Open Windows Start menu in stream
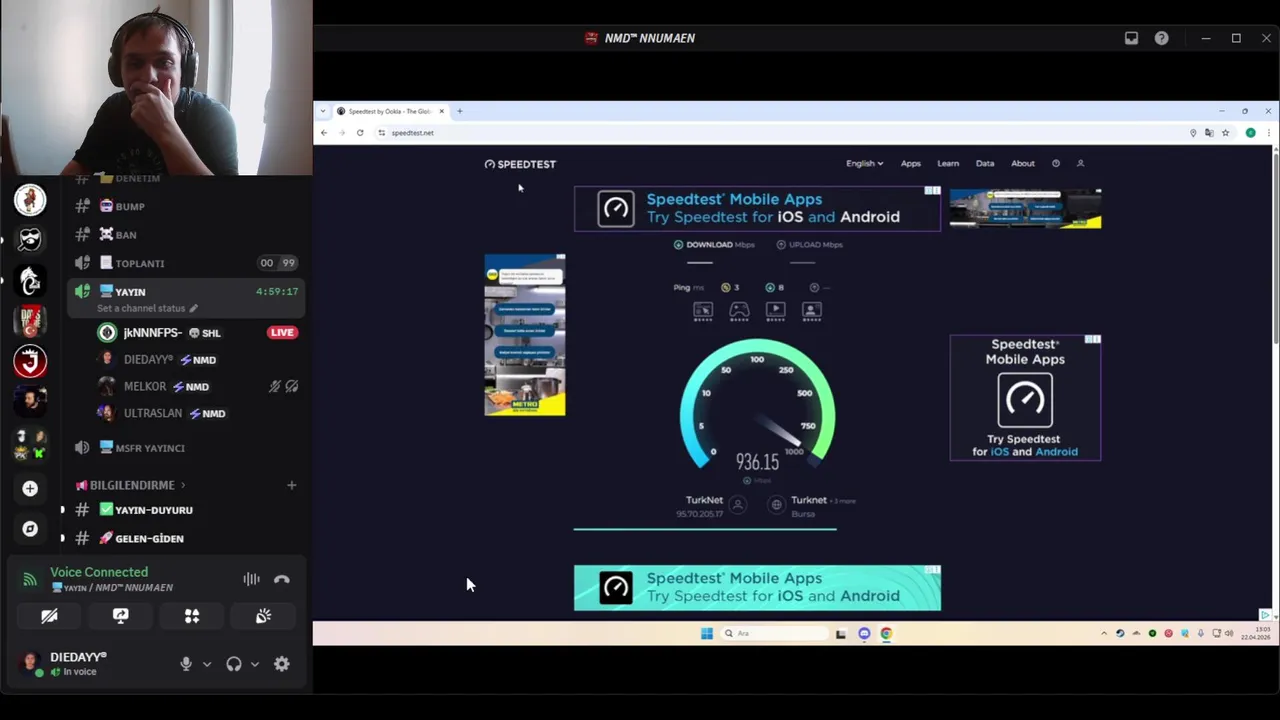This screenshot has height=720, width=1280. point(706,633)
